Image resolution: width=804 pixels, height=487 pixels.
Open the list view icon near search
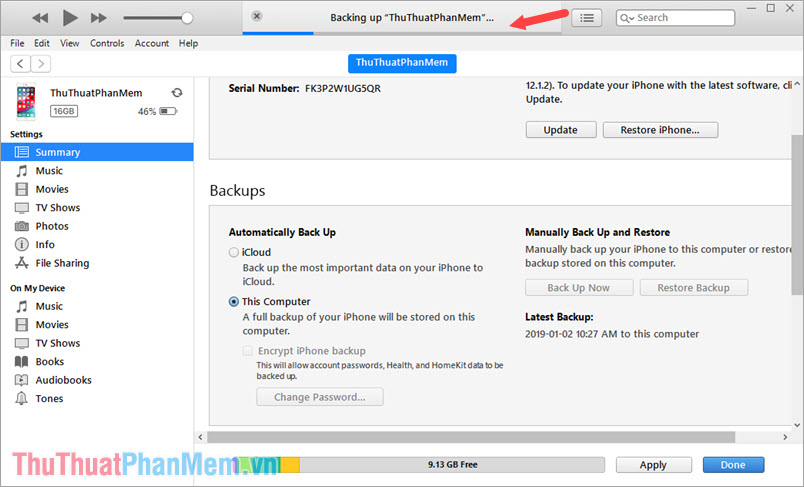click(x=587, y=18)
